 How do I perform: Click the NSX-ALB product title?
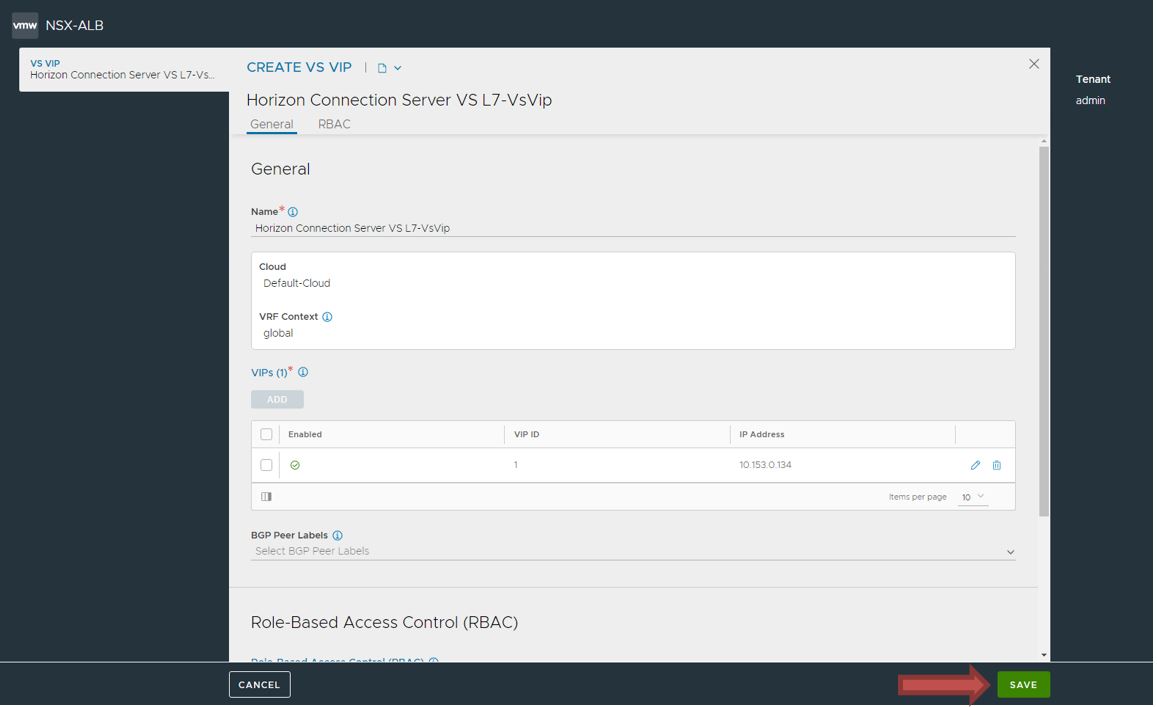(75, 25)
